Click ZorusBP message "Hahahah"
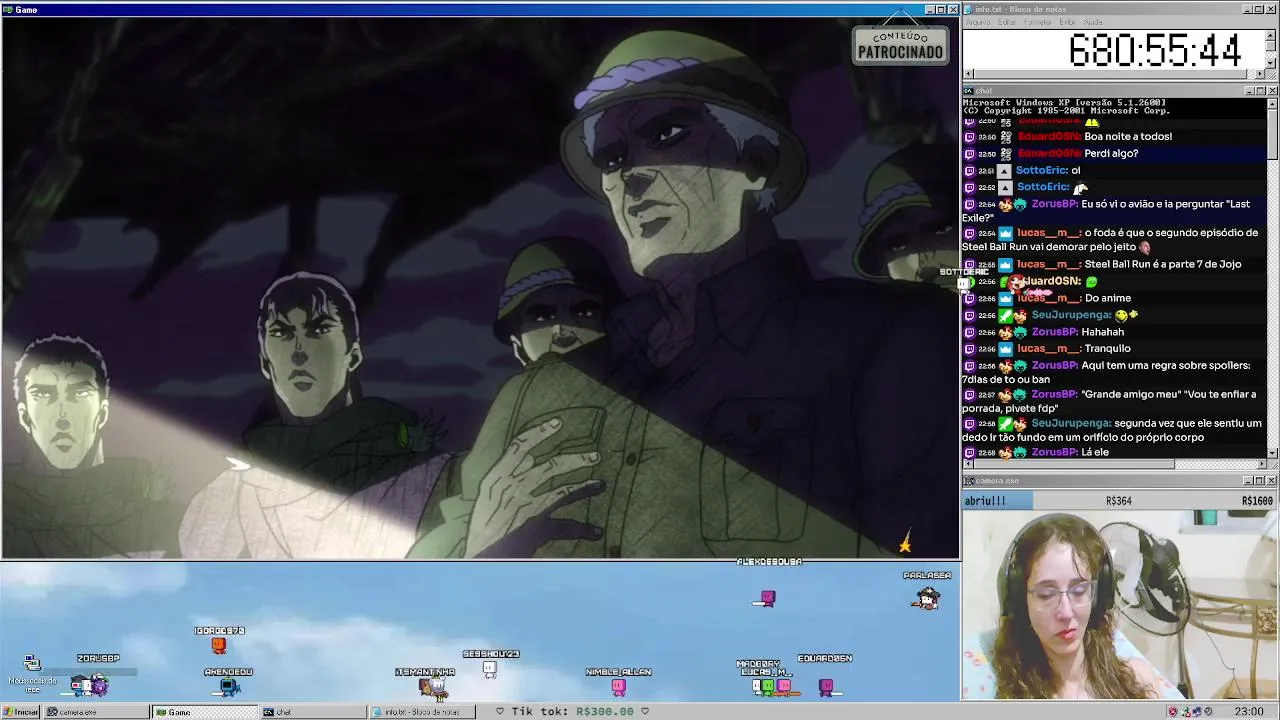1280x720 pixels. [x=1102, y=332]
